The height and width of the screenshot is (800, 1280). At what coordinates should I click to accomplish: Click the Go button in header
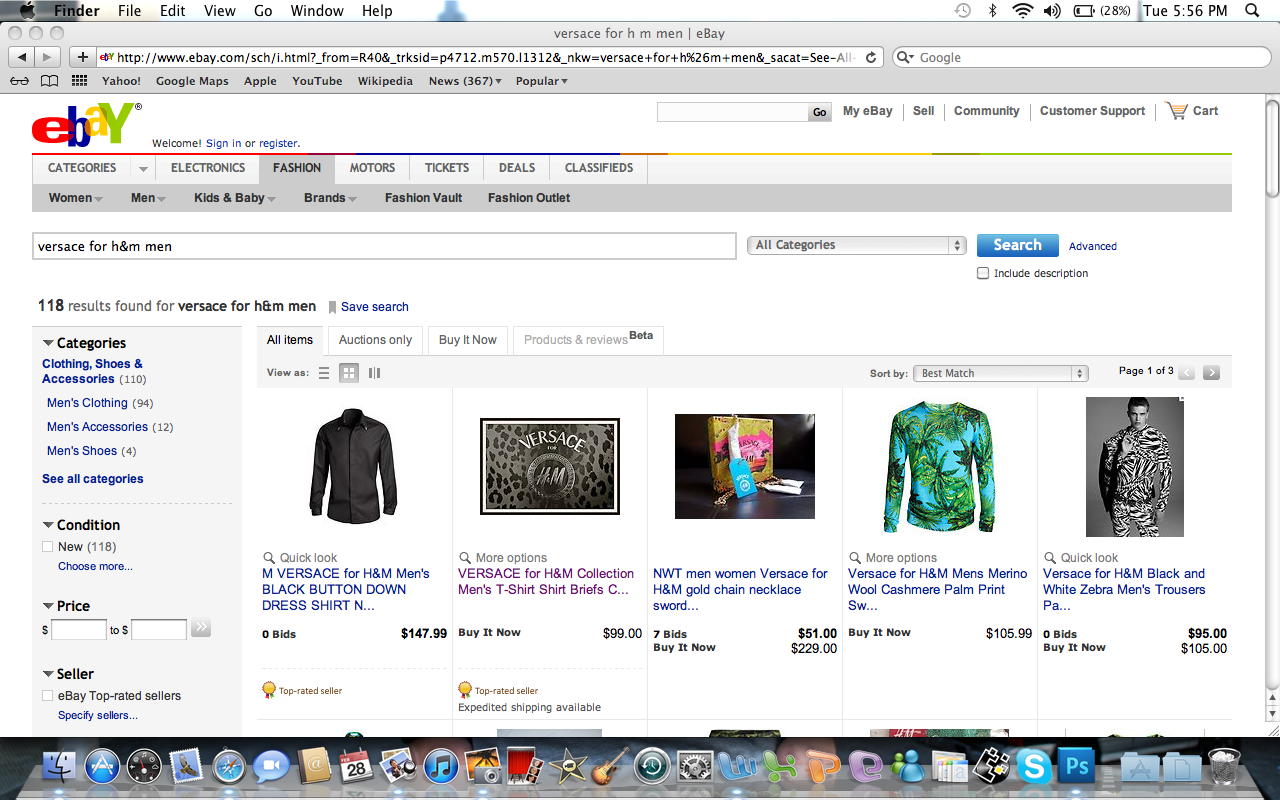[820, 112]
